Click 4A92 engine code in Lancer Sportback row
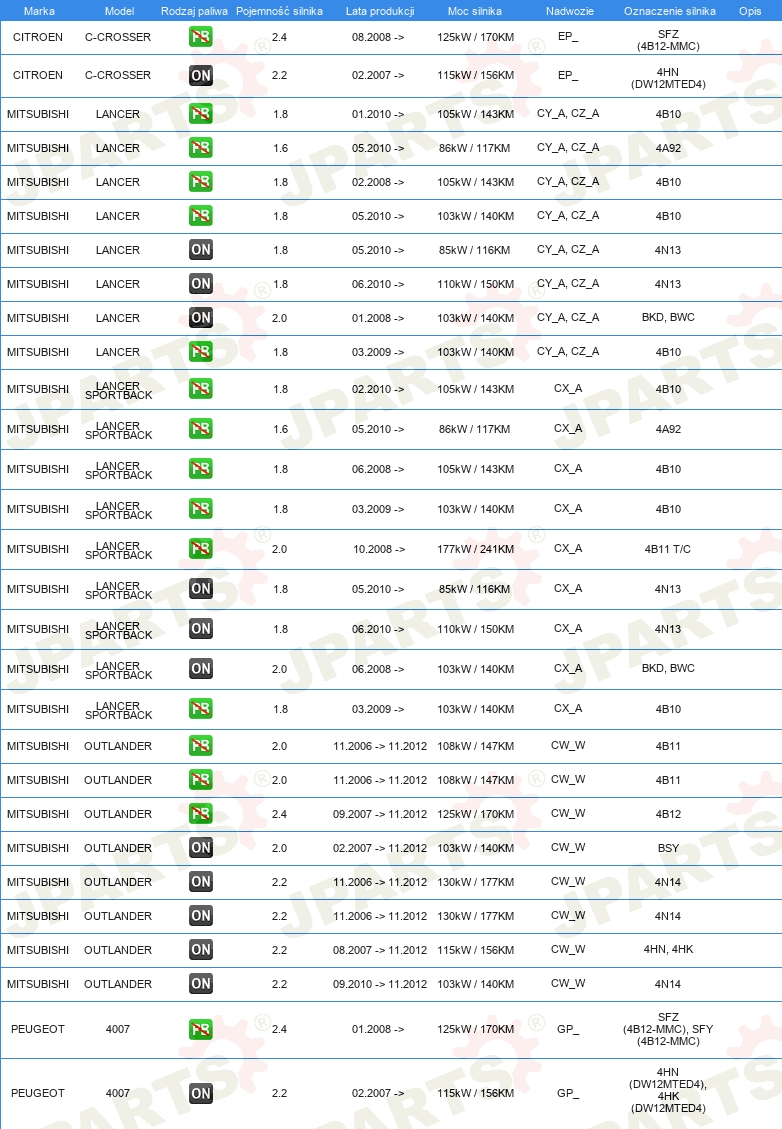Image resolution: width=782 pixels, height=1129 pixels. pos(668,429)
